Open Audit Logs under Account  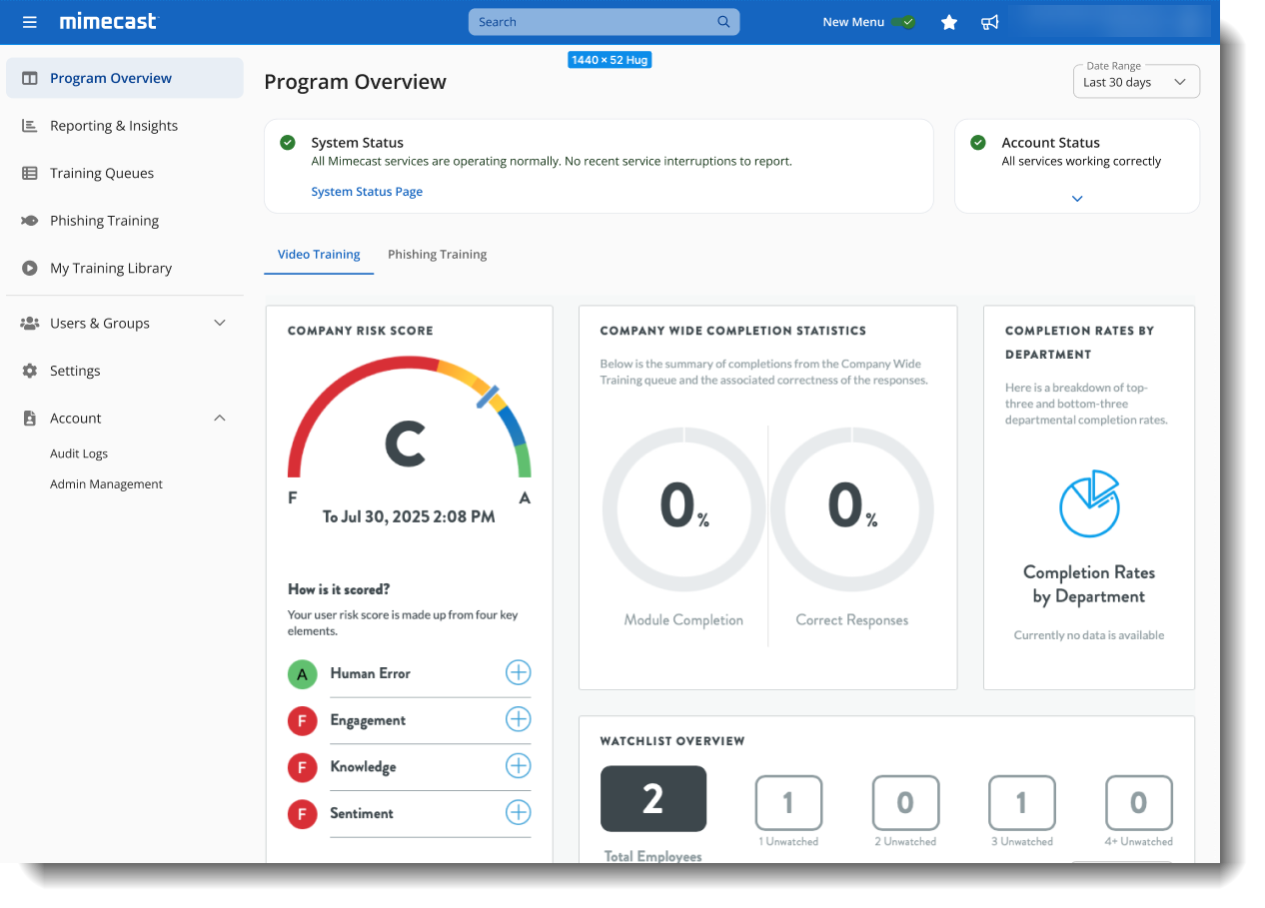[79, 454]
